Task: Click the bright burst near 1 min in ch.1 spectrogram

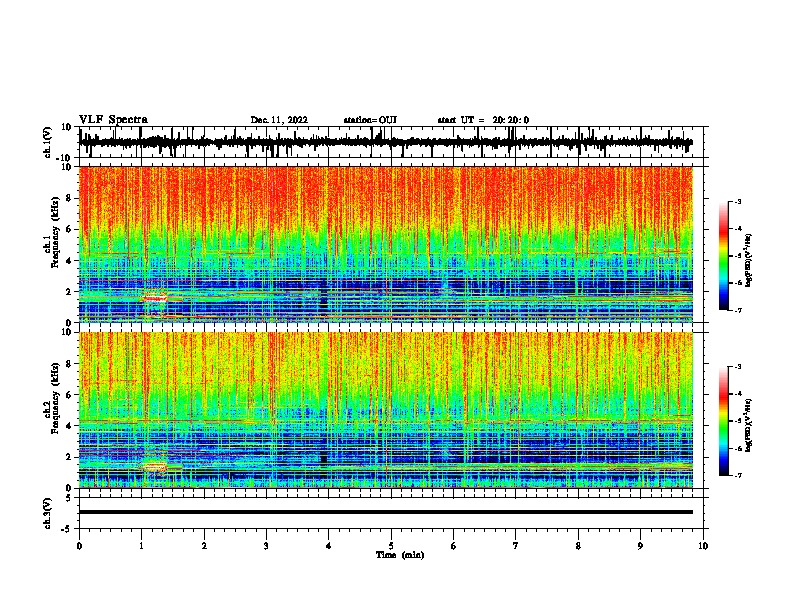Action: pyautogui.click(x=155, y=298)
